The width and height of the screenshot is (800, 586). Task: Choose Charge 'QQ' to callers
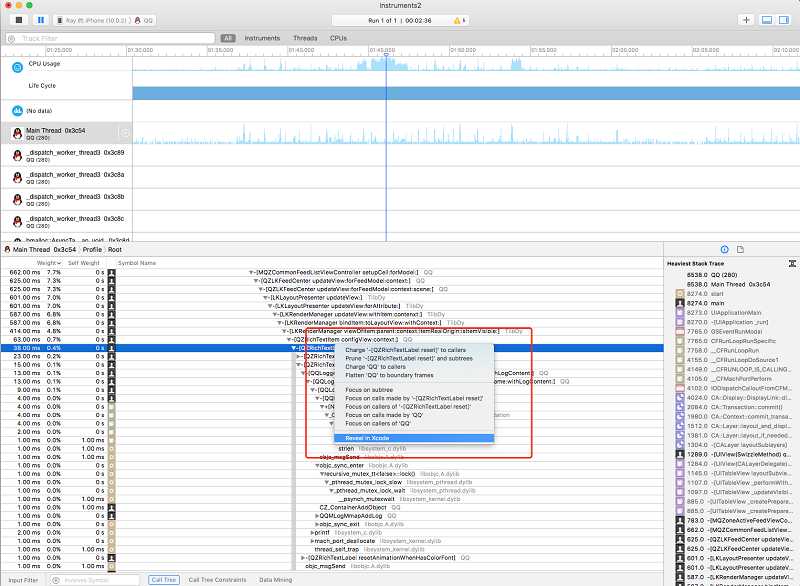pos(414,367)
